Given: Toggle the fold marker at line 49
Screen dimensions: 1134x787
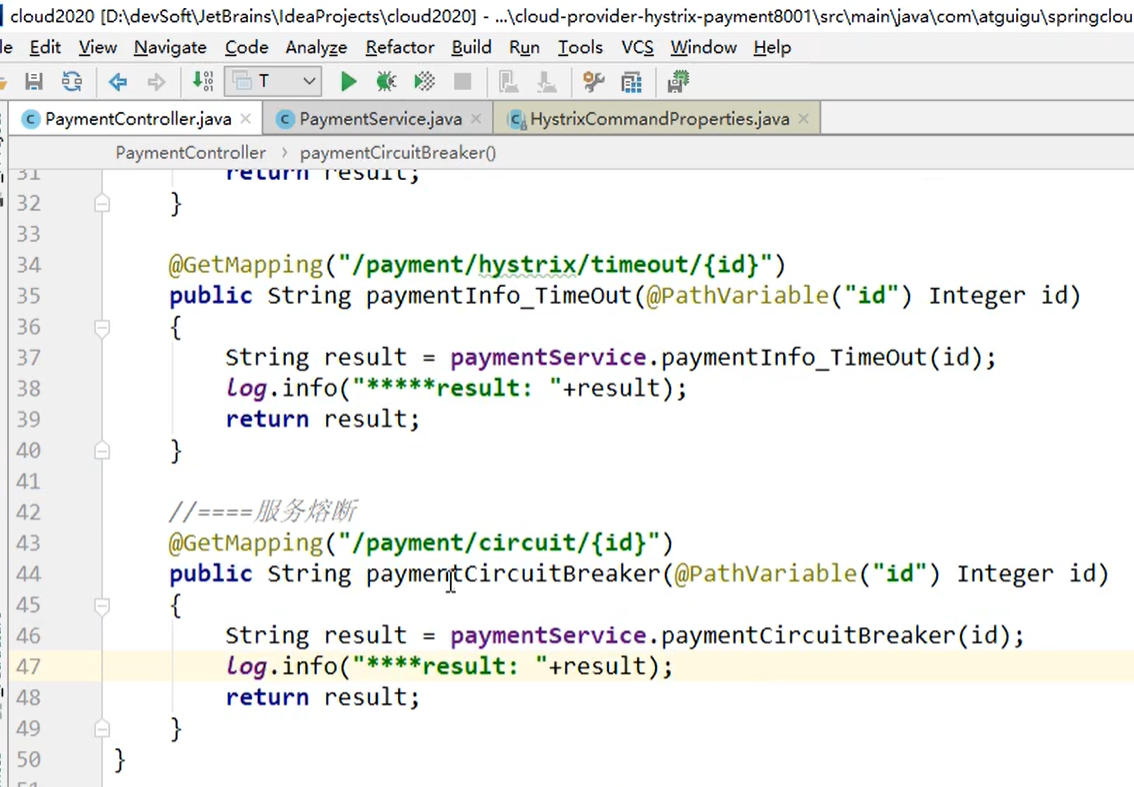Looking at the screenshot, I should 102,728.
